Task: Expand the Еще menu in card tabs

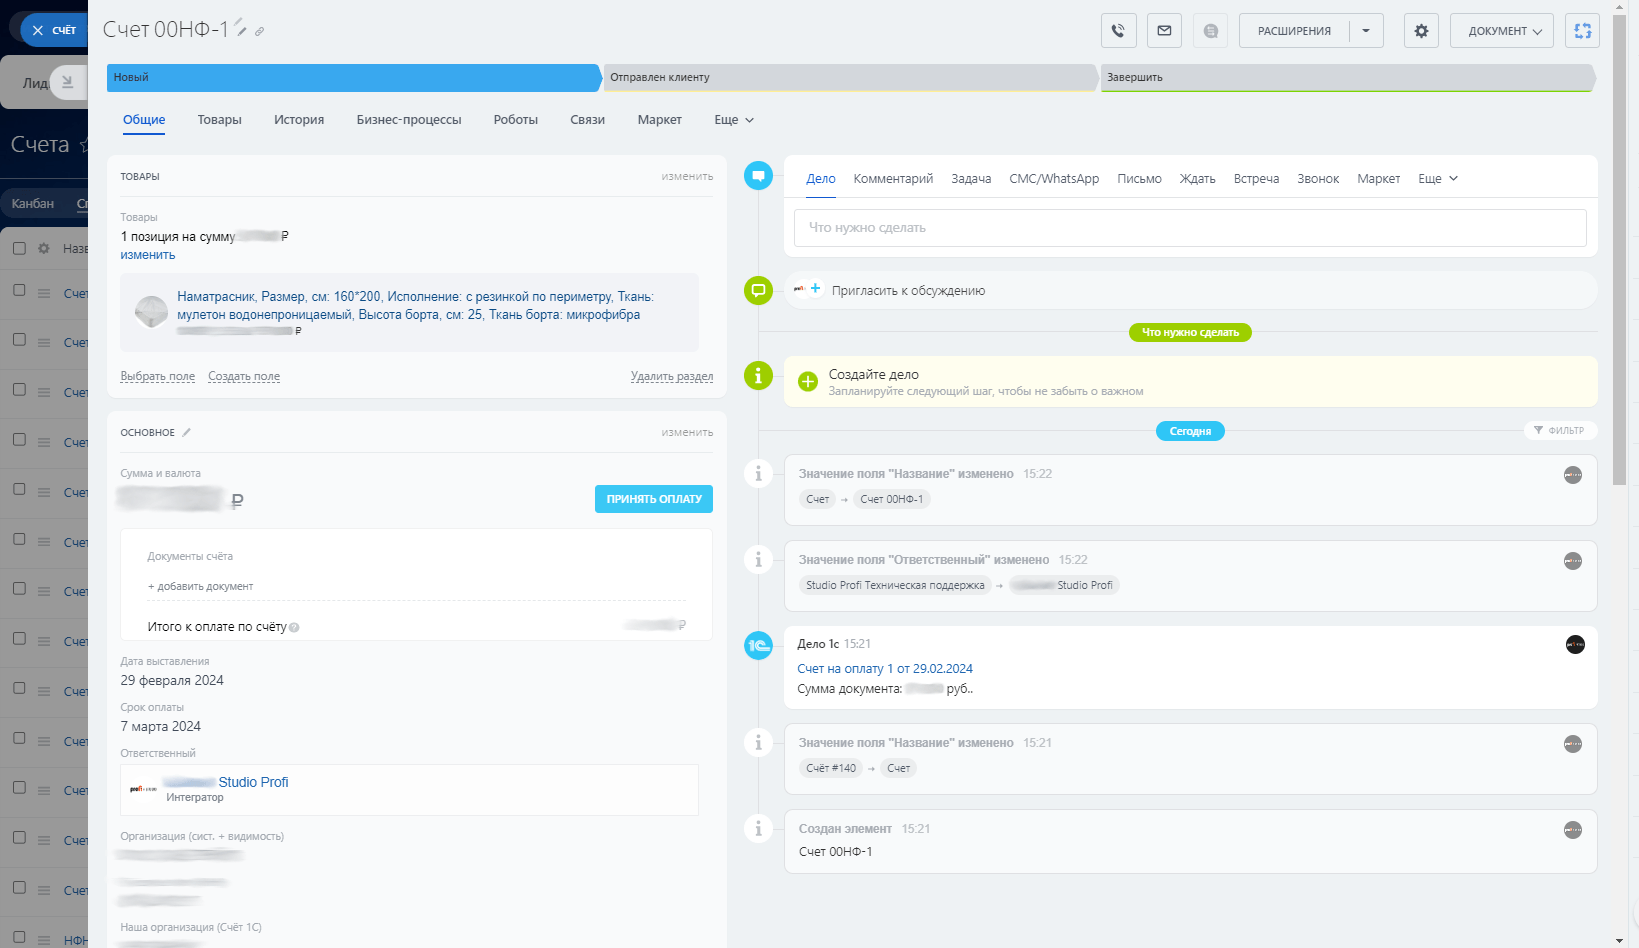Action: tap(734, 120)
